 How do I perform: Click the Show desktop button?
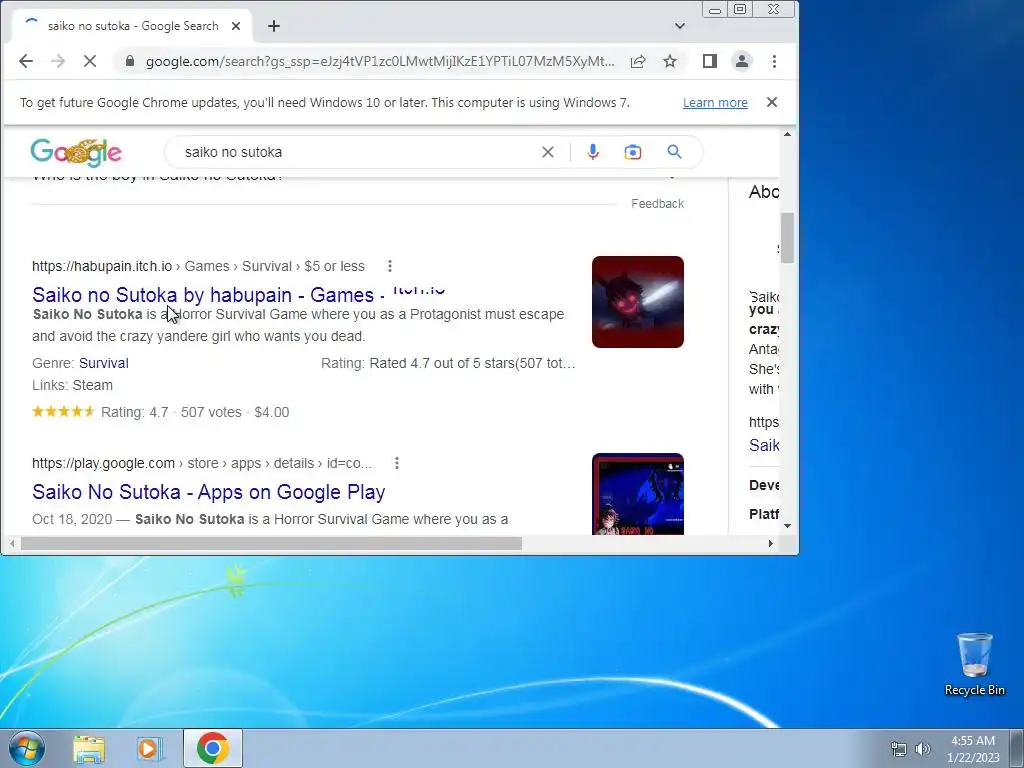1017,748
